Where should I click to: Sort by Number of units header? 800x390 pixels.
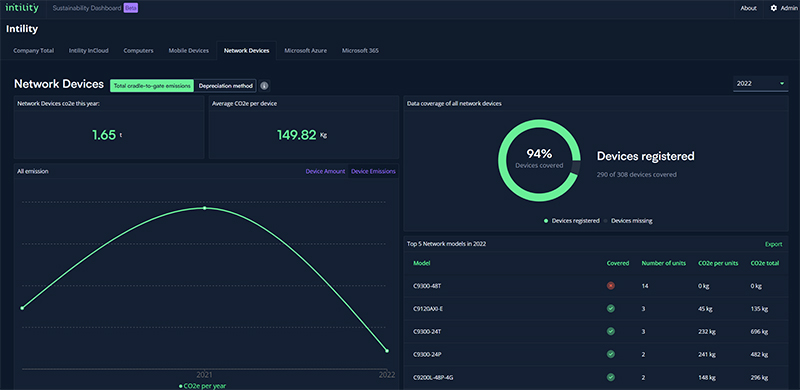click(663, 263)
